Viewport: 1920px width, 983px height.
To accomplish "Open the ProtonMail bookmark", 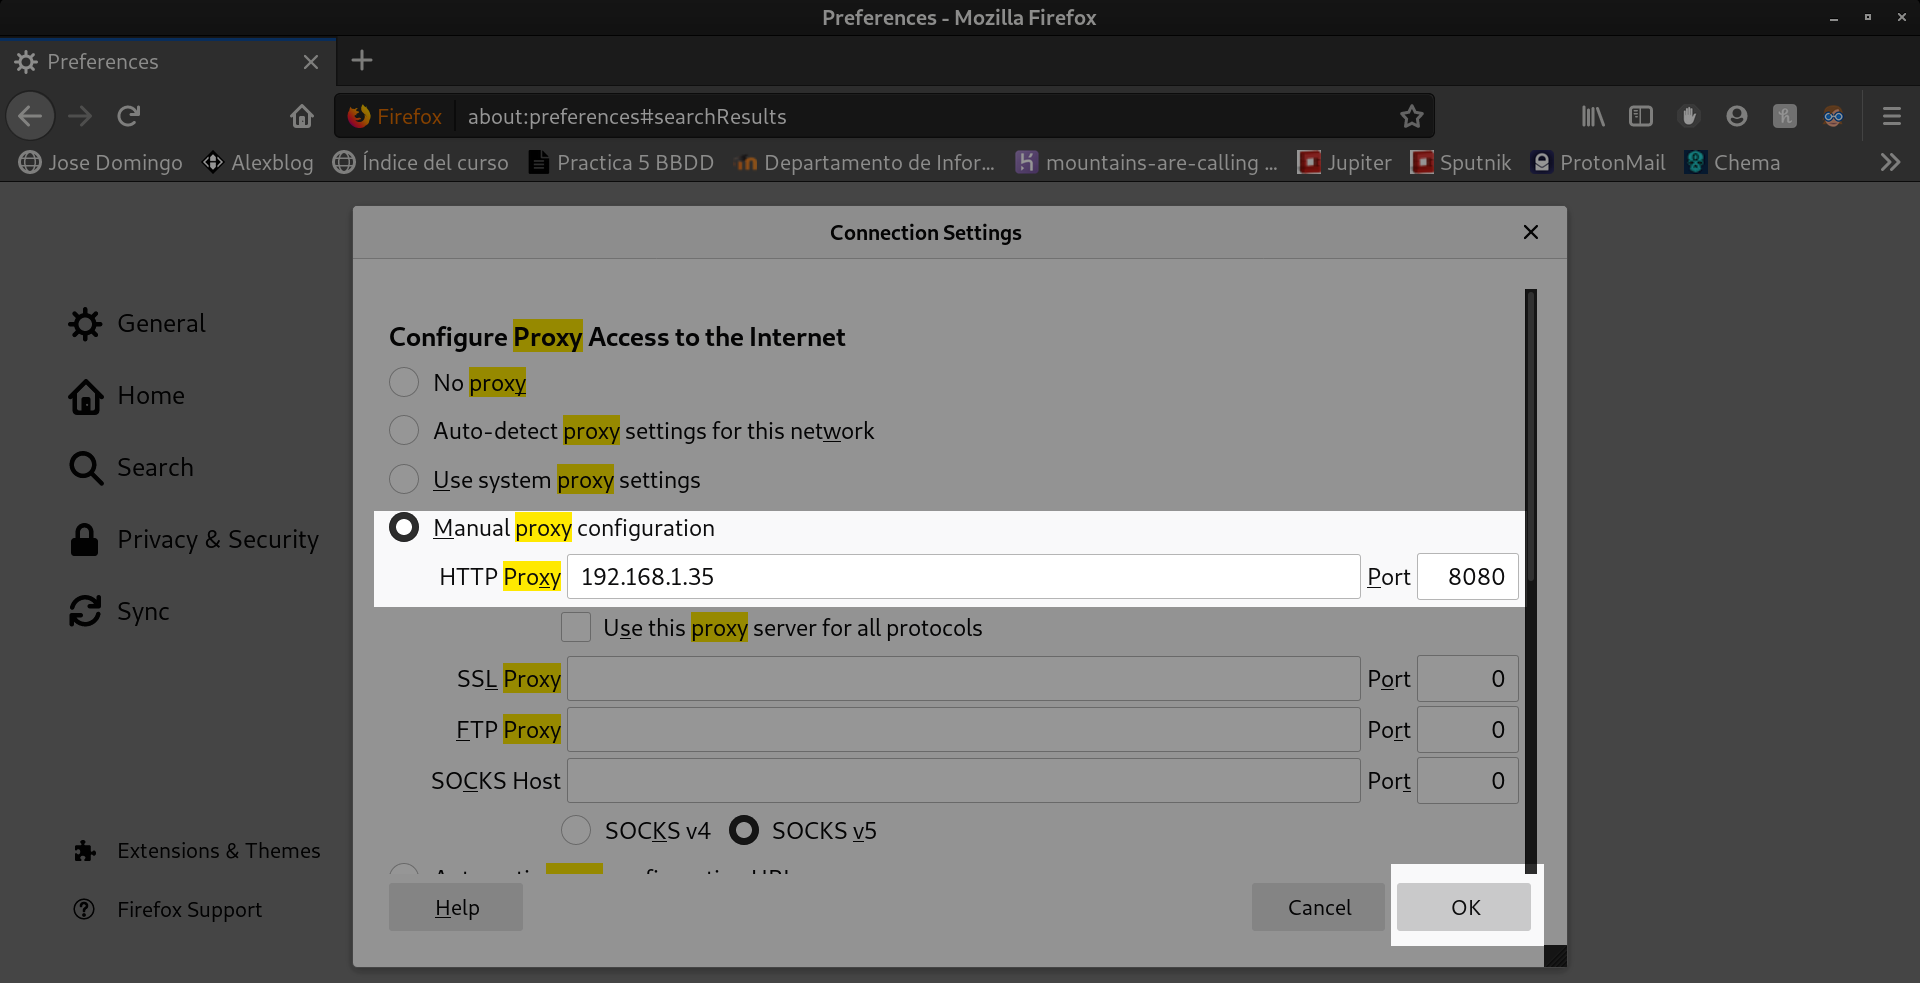I will 1598,162.
